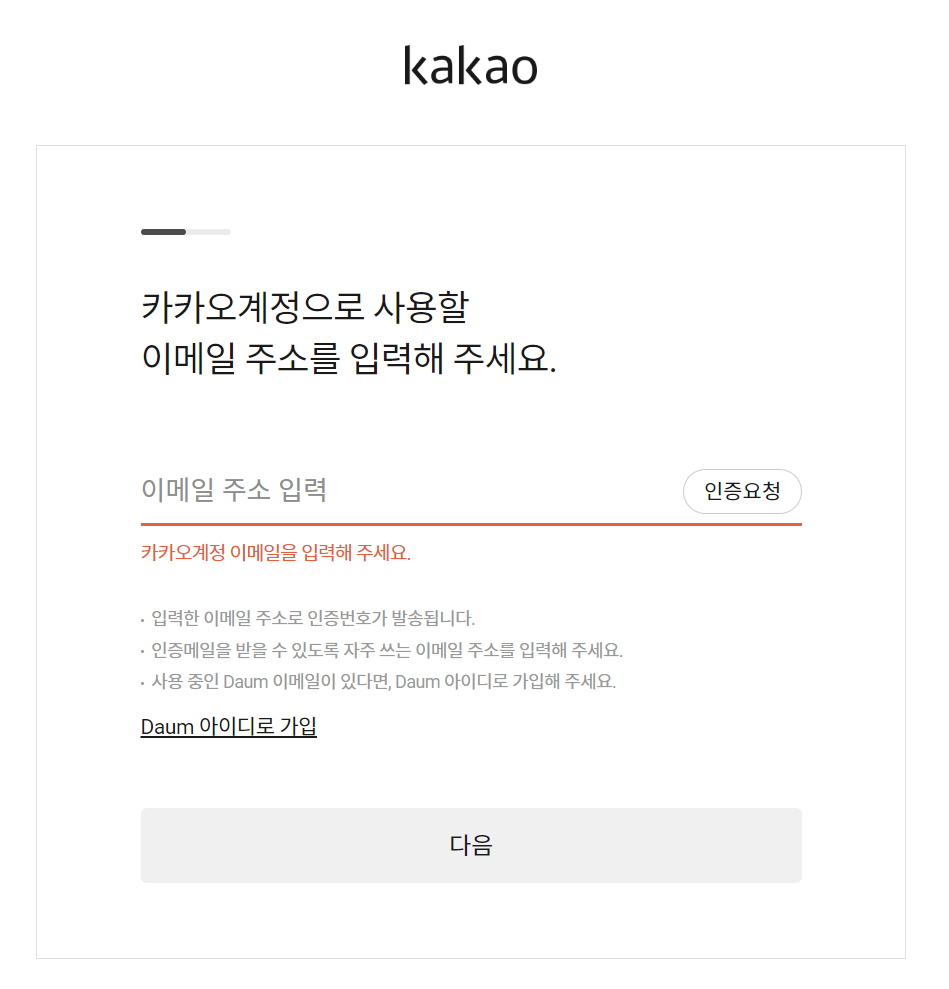Click the kakao logo at top
The height and width of the screenshot is (989, 949).
[x=470, y=65]
